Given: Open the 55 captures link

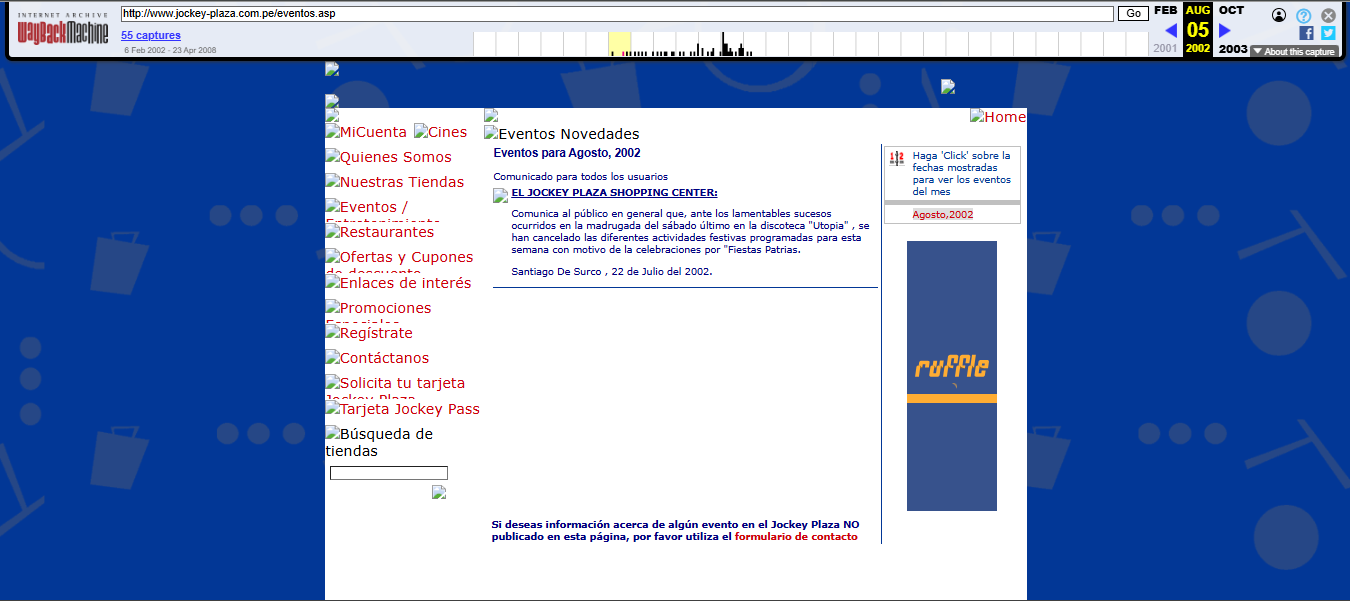Looking at the screenshot, I should coord(151,35).
